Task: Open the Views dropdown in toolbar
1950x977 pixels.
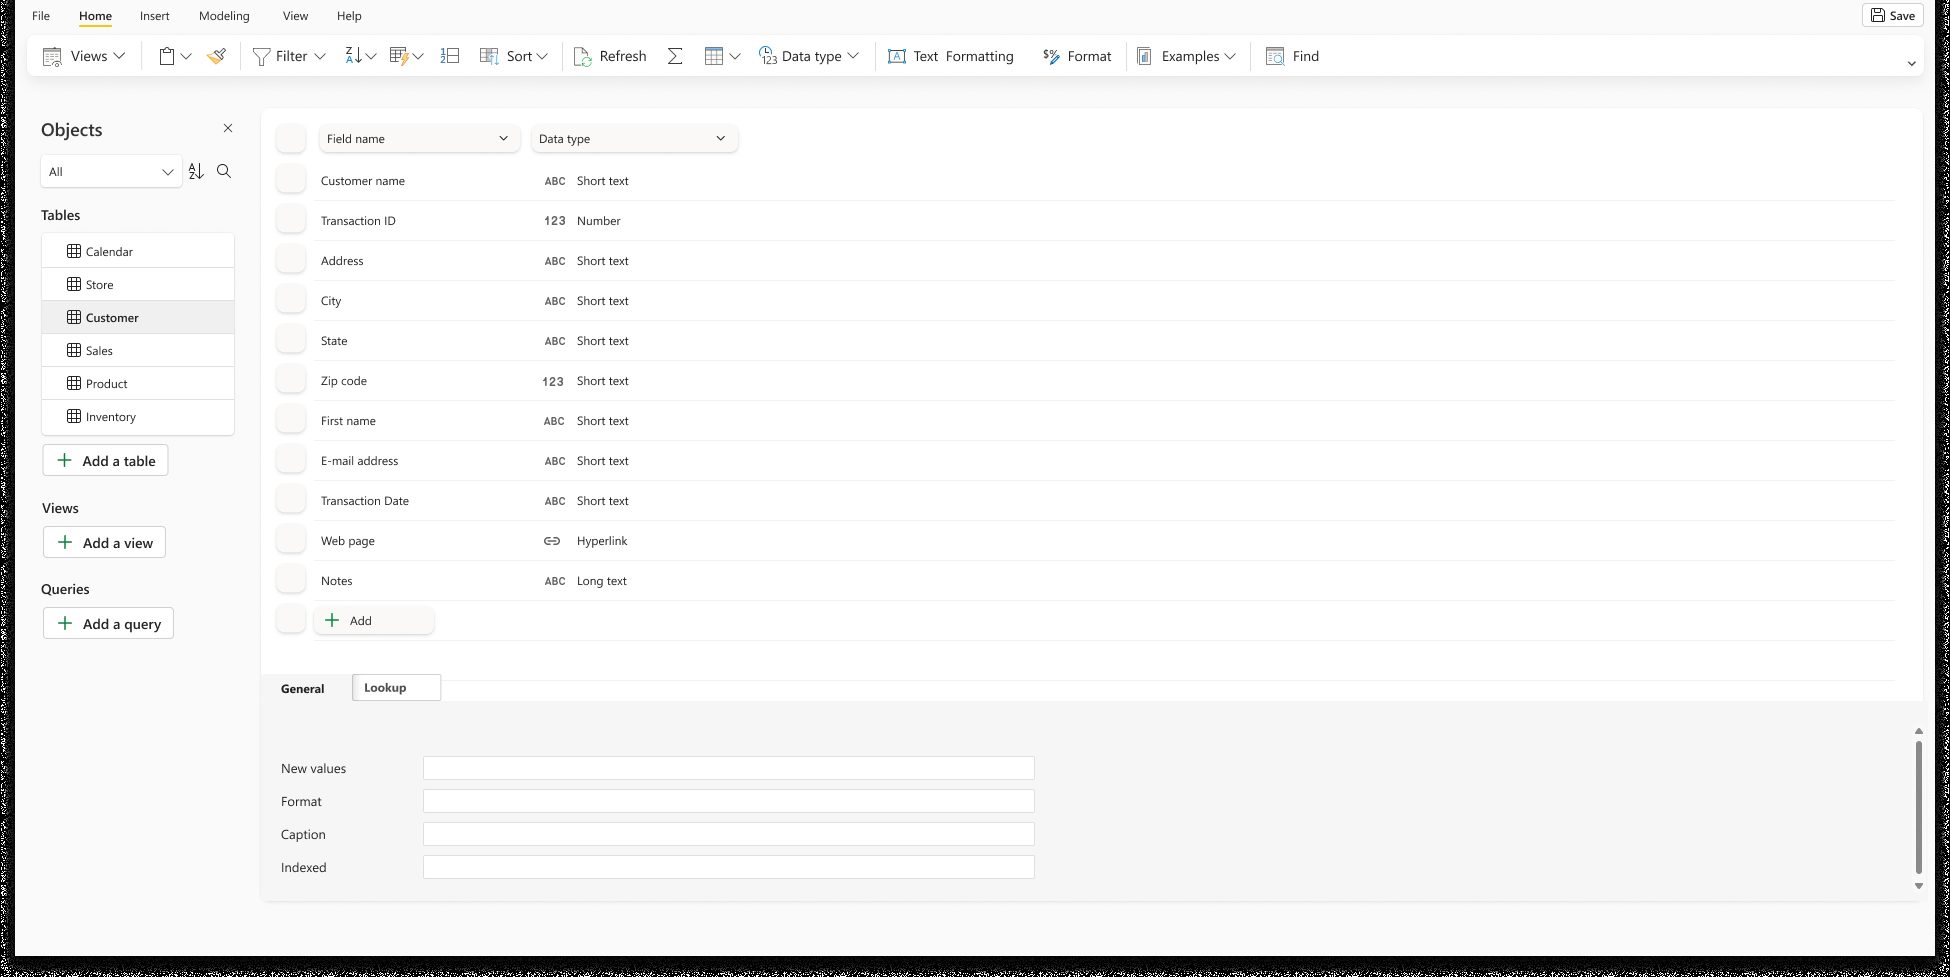Action: point(84,56)
